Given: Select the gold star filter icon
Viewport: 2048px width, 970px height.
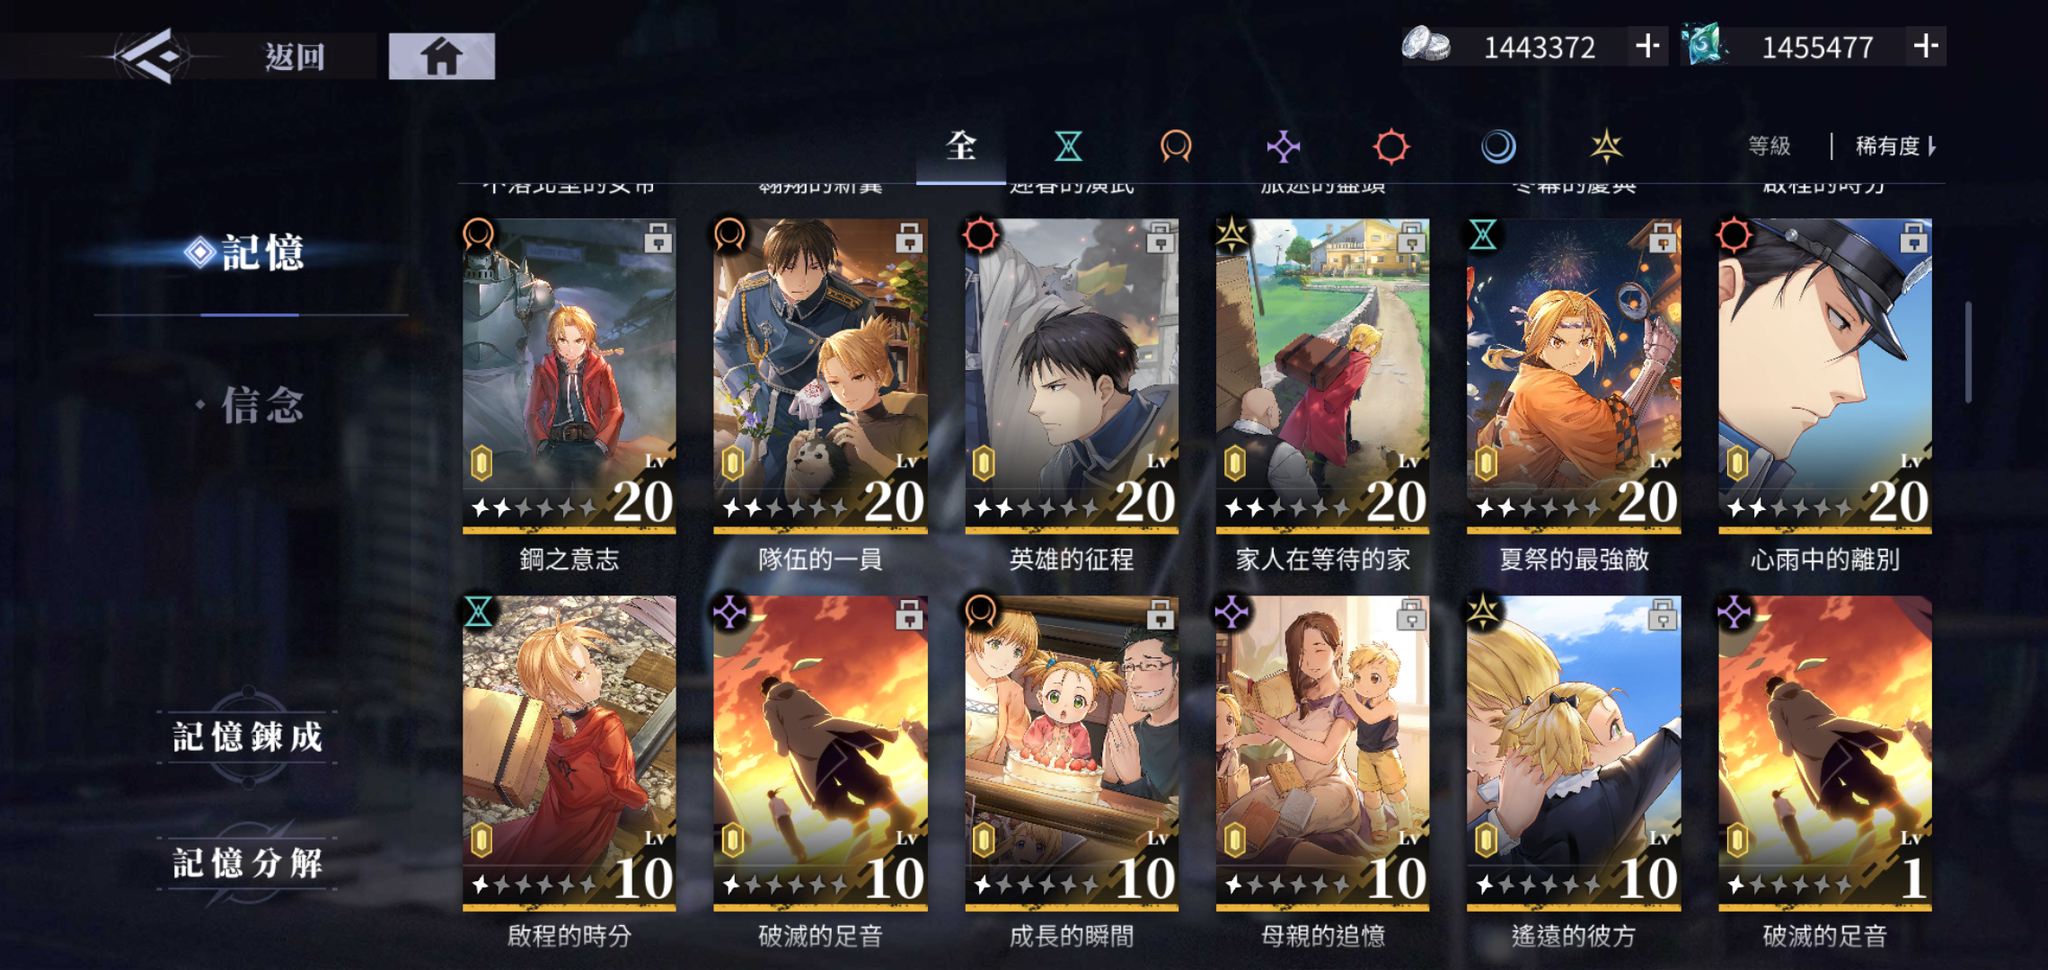Looking at the screenshot, I should (1606, 147).
